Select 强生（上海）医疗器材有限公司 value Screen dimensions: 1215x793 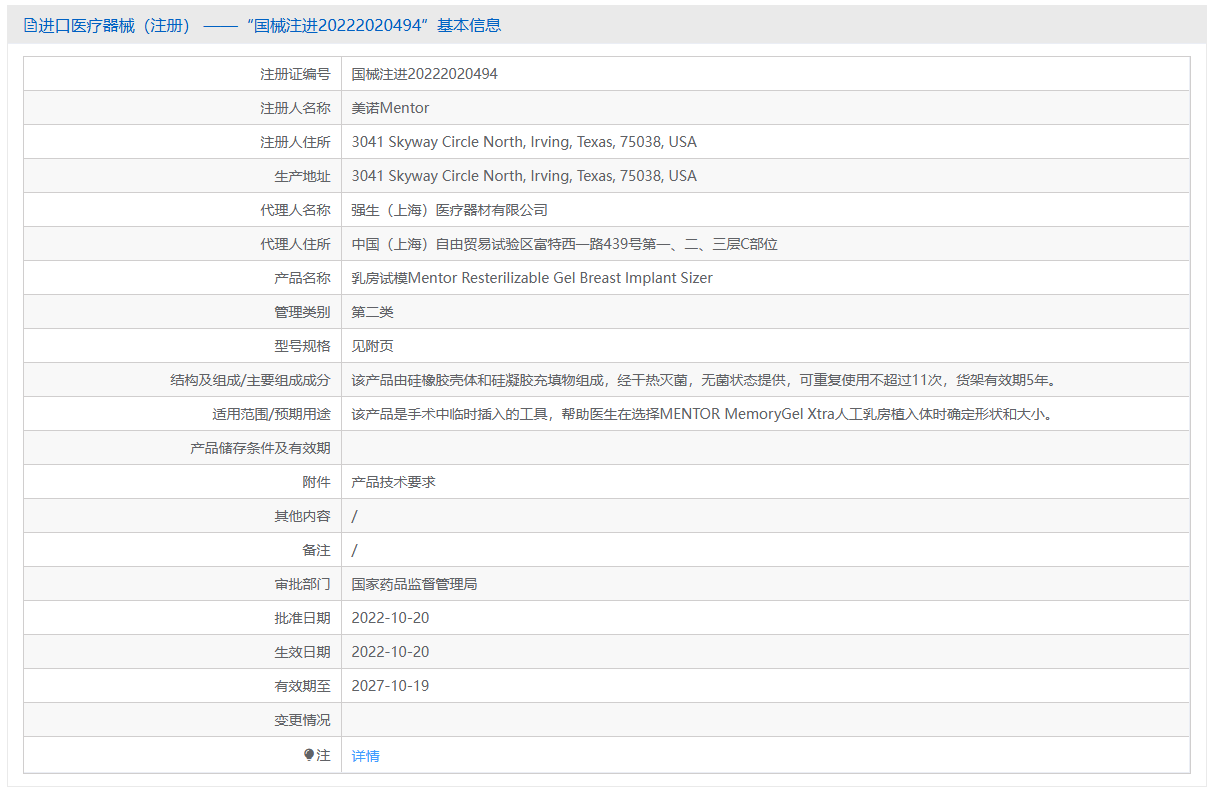[x=450, y=210]
